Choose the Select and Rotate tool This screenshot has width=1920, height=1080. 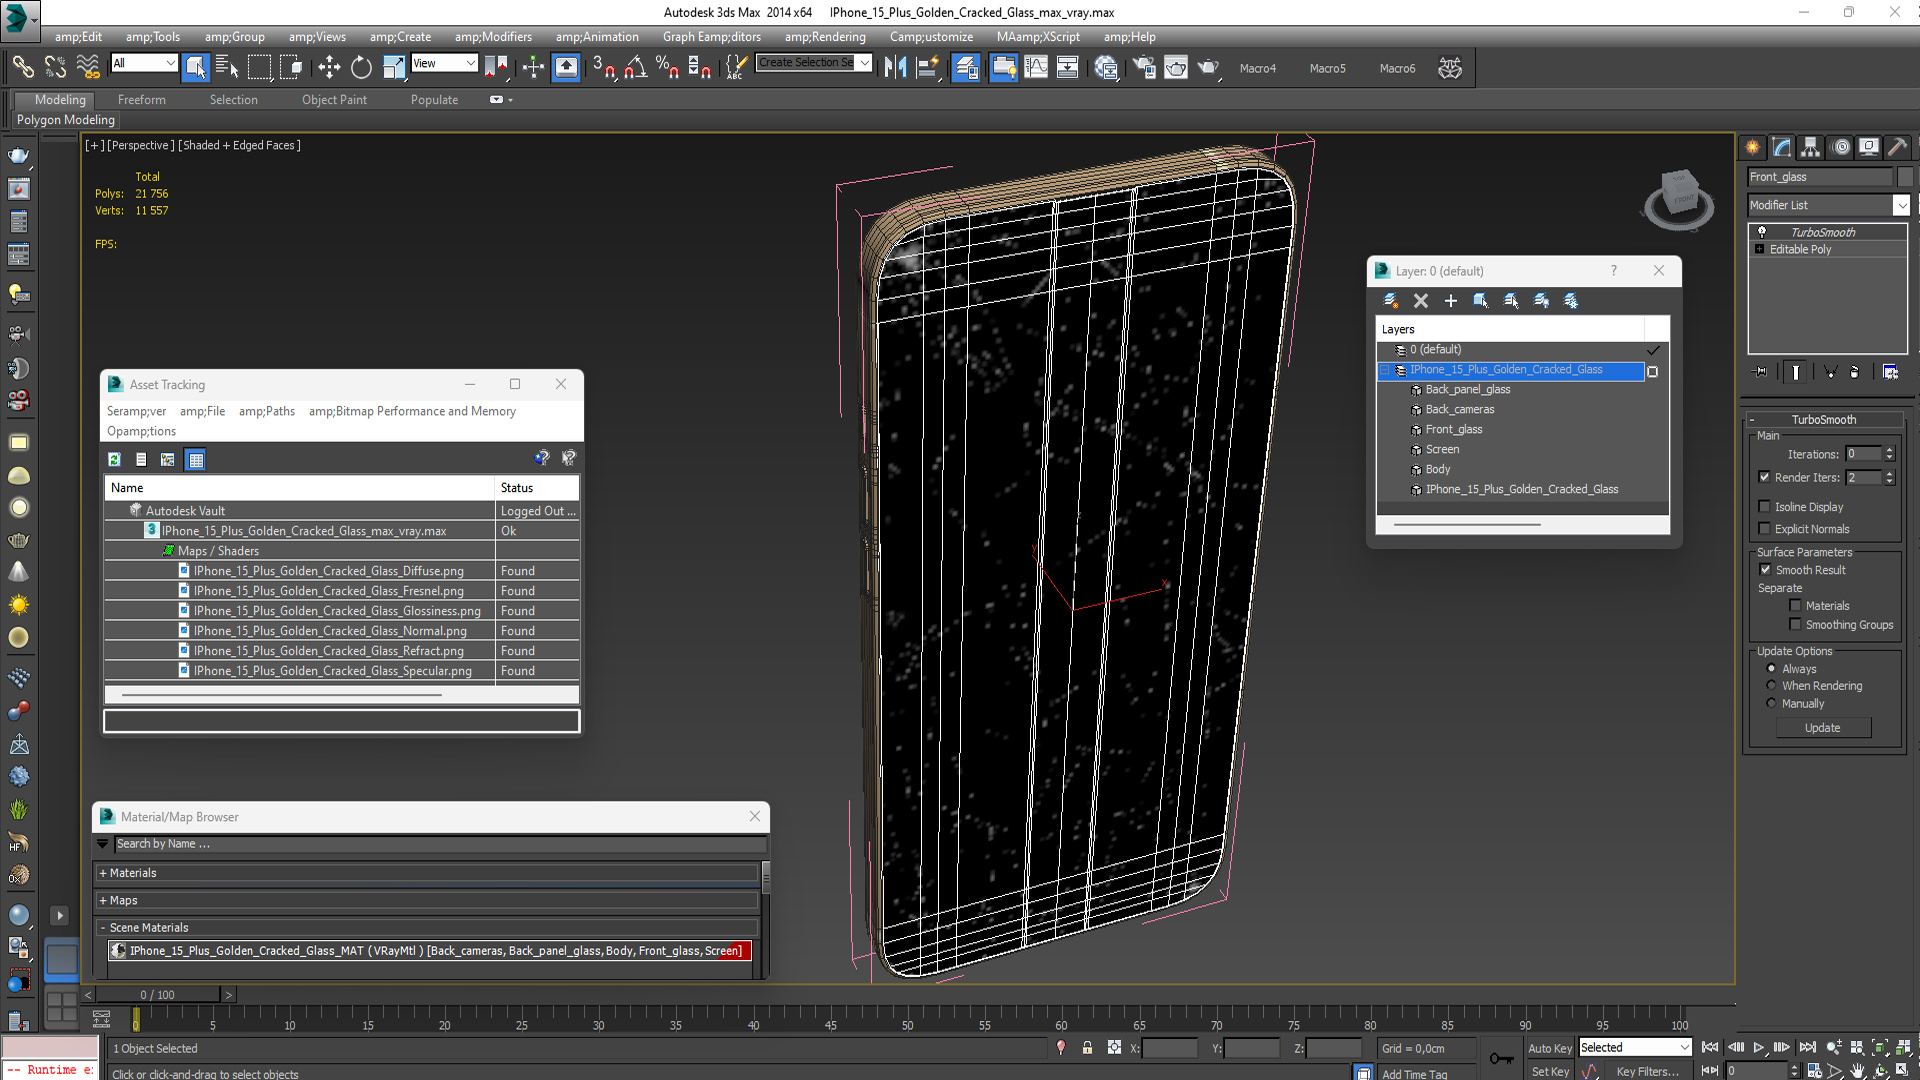361,67
